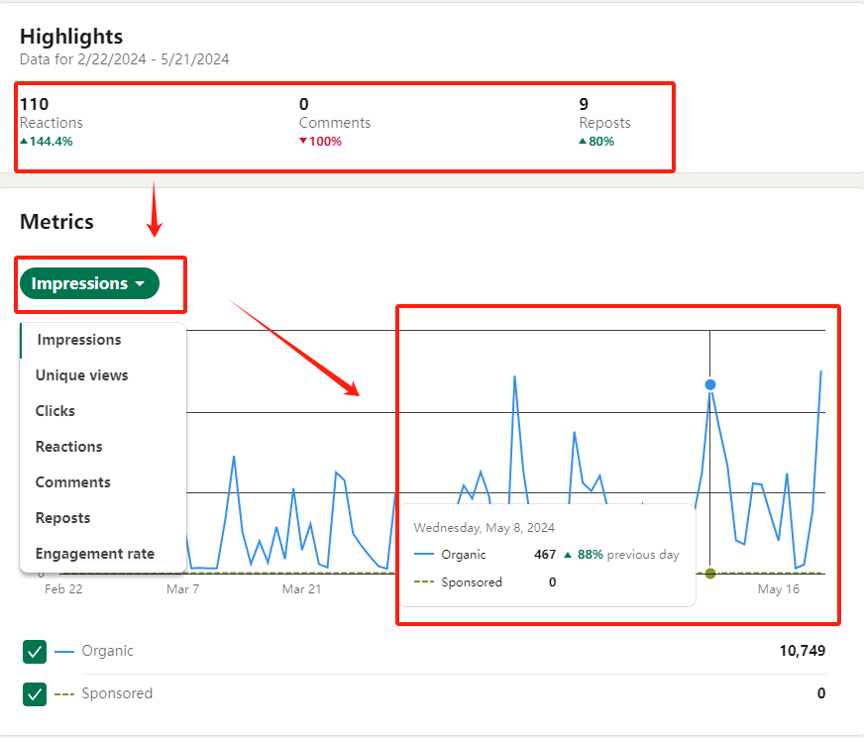864x739 pixels.
Task: Click the olive Sponsored data point on the baseline
Action: coord(710,574)
